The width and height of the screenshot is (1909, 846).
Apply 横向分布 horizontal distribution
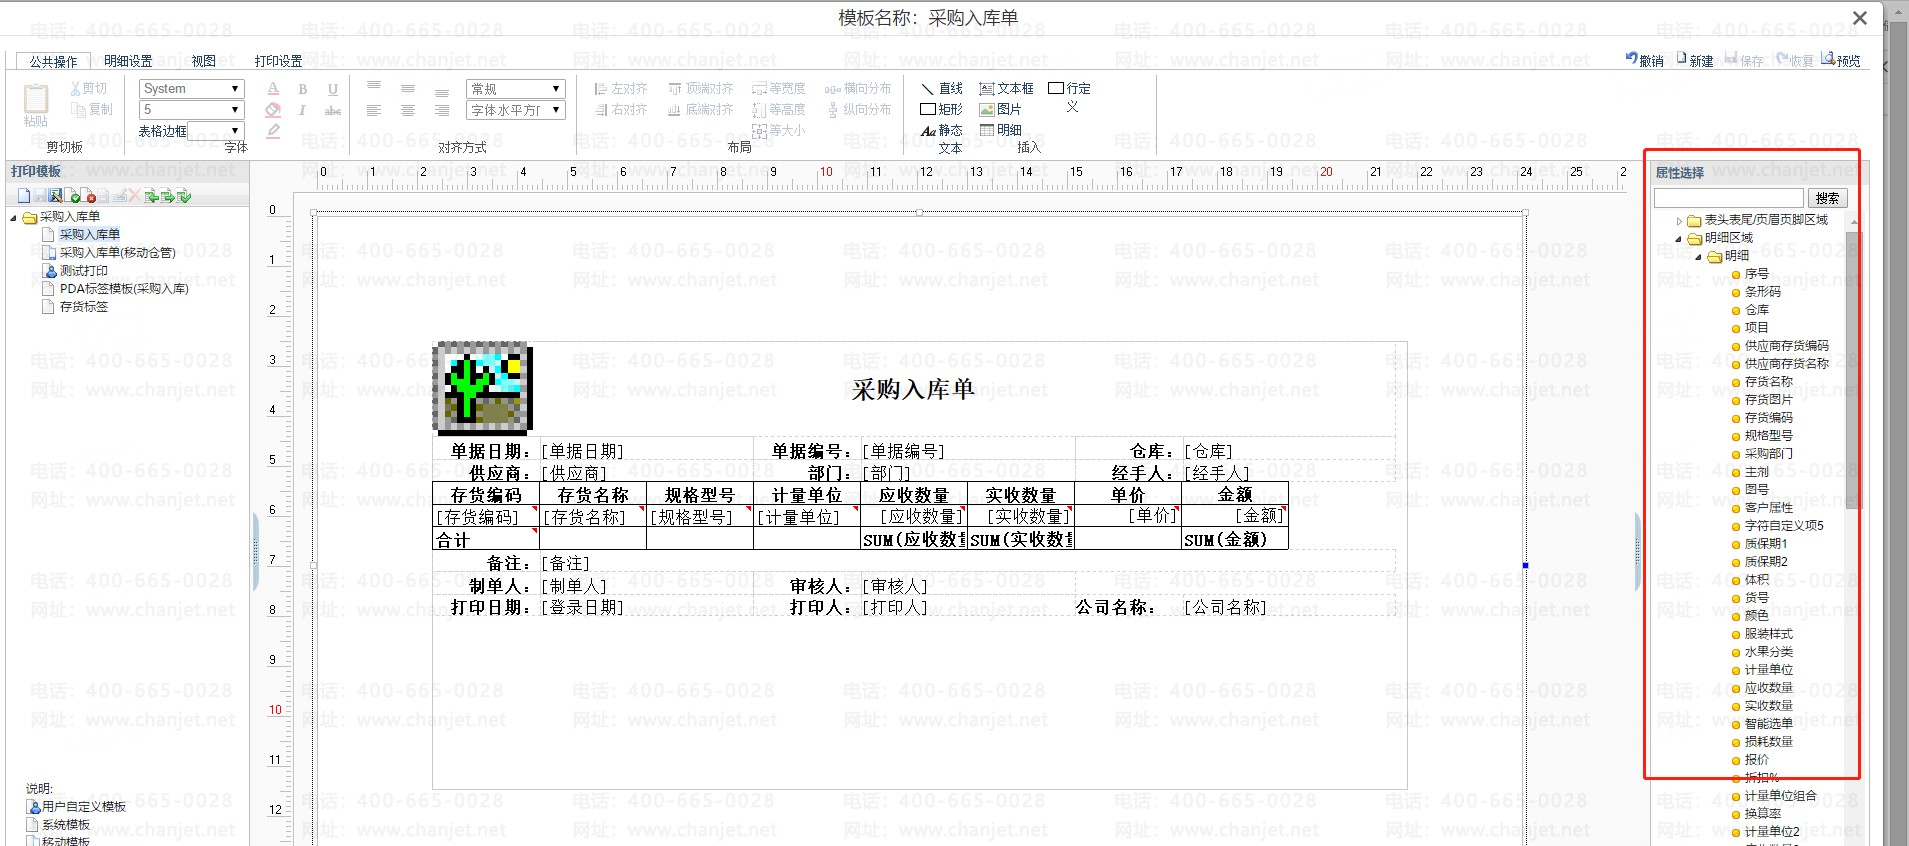(x=858, y=89)
